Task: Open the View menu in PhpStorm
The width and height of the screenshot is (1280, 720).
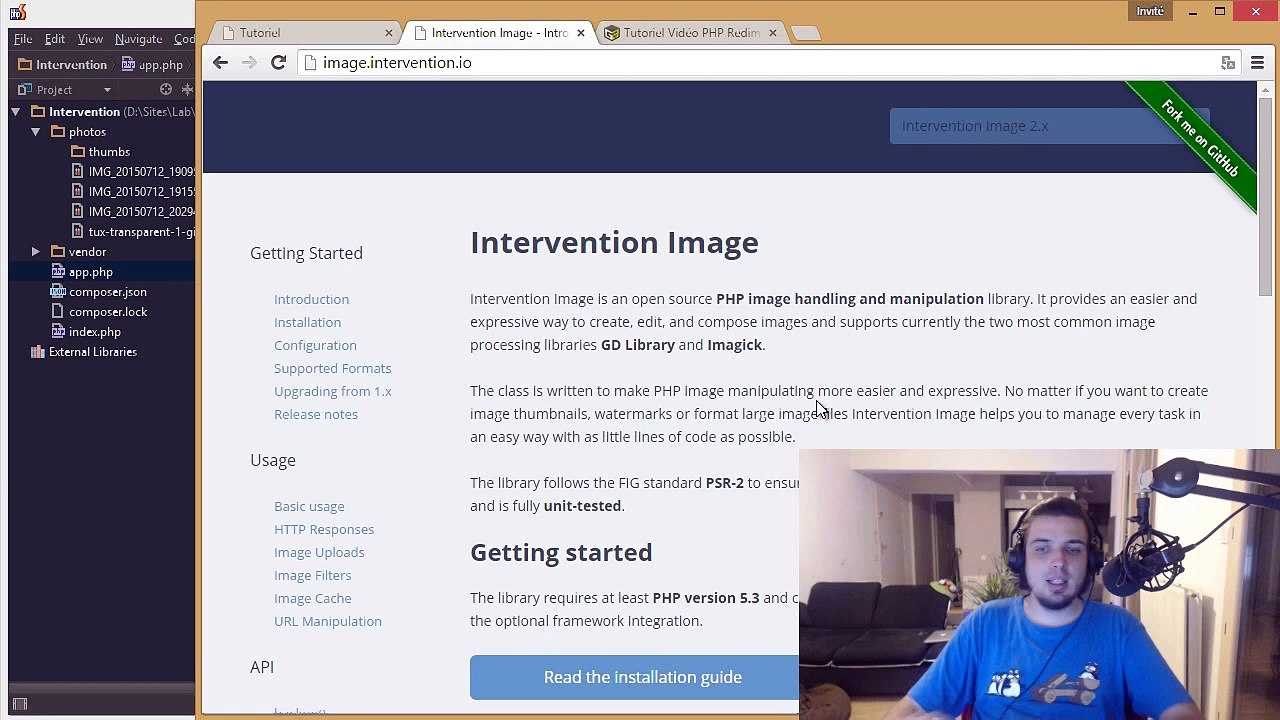Action: click(90, 39)
